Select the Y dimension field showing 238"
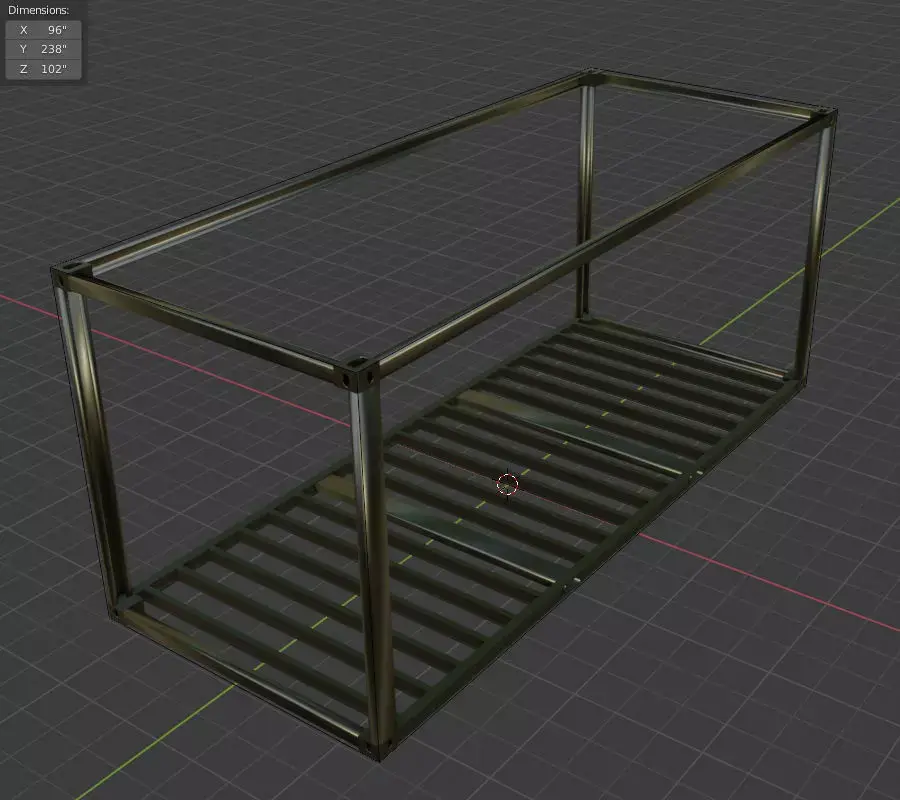This screenshot has height=800, width=900. coord(44,49)
